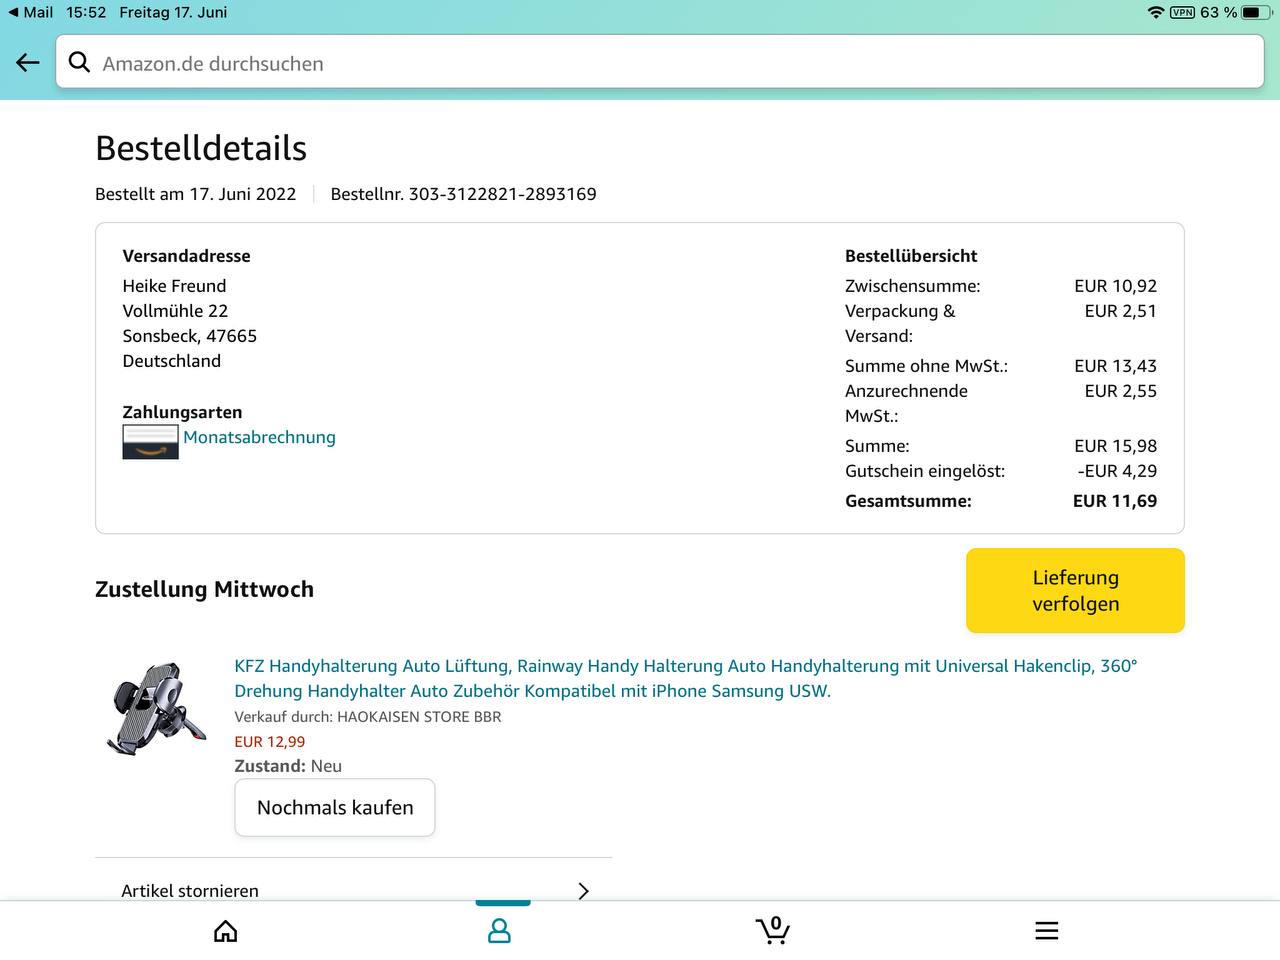This screenshot has height=960, width=1280.
Task: Select the Bestellt am 17. Juni 2022 text
Action: [196, 194]
